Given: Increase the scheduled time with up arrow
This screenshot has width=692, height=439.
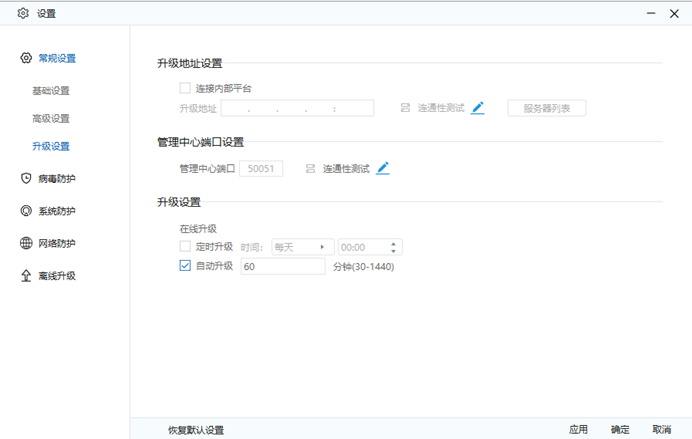Looking at the screenshot, I should click(394, 243).
